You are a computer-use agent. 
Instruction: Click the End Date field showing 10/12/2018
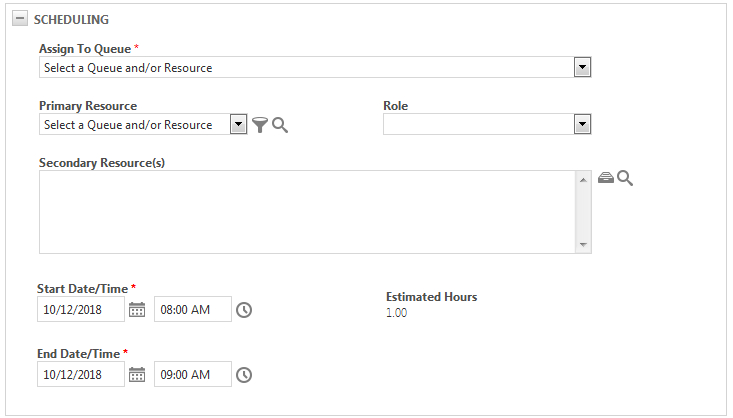(81, 374)
